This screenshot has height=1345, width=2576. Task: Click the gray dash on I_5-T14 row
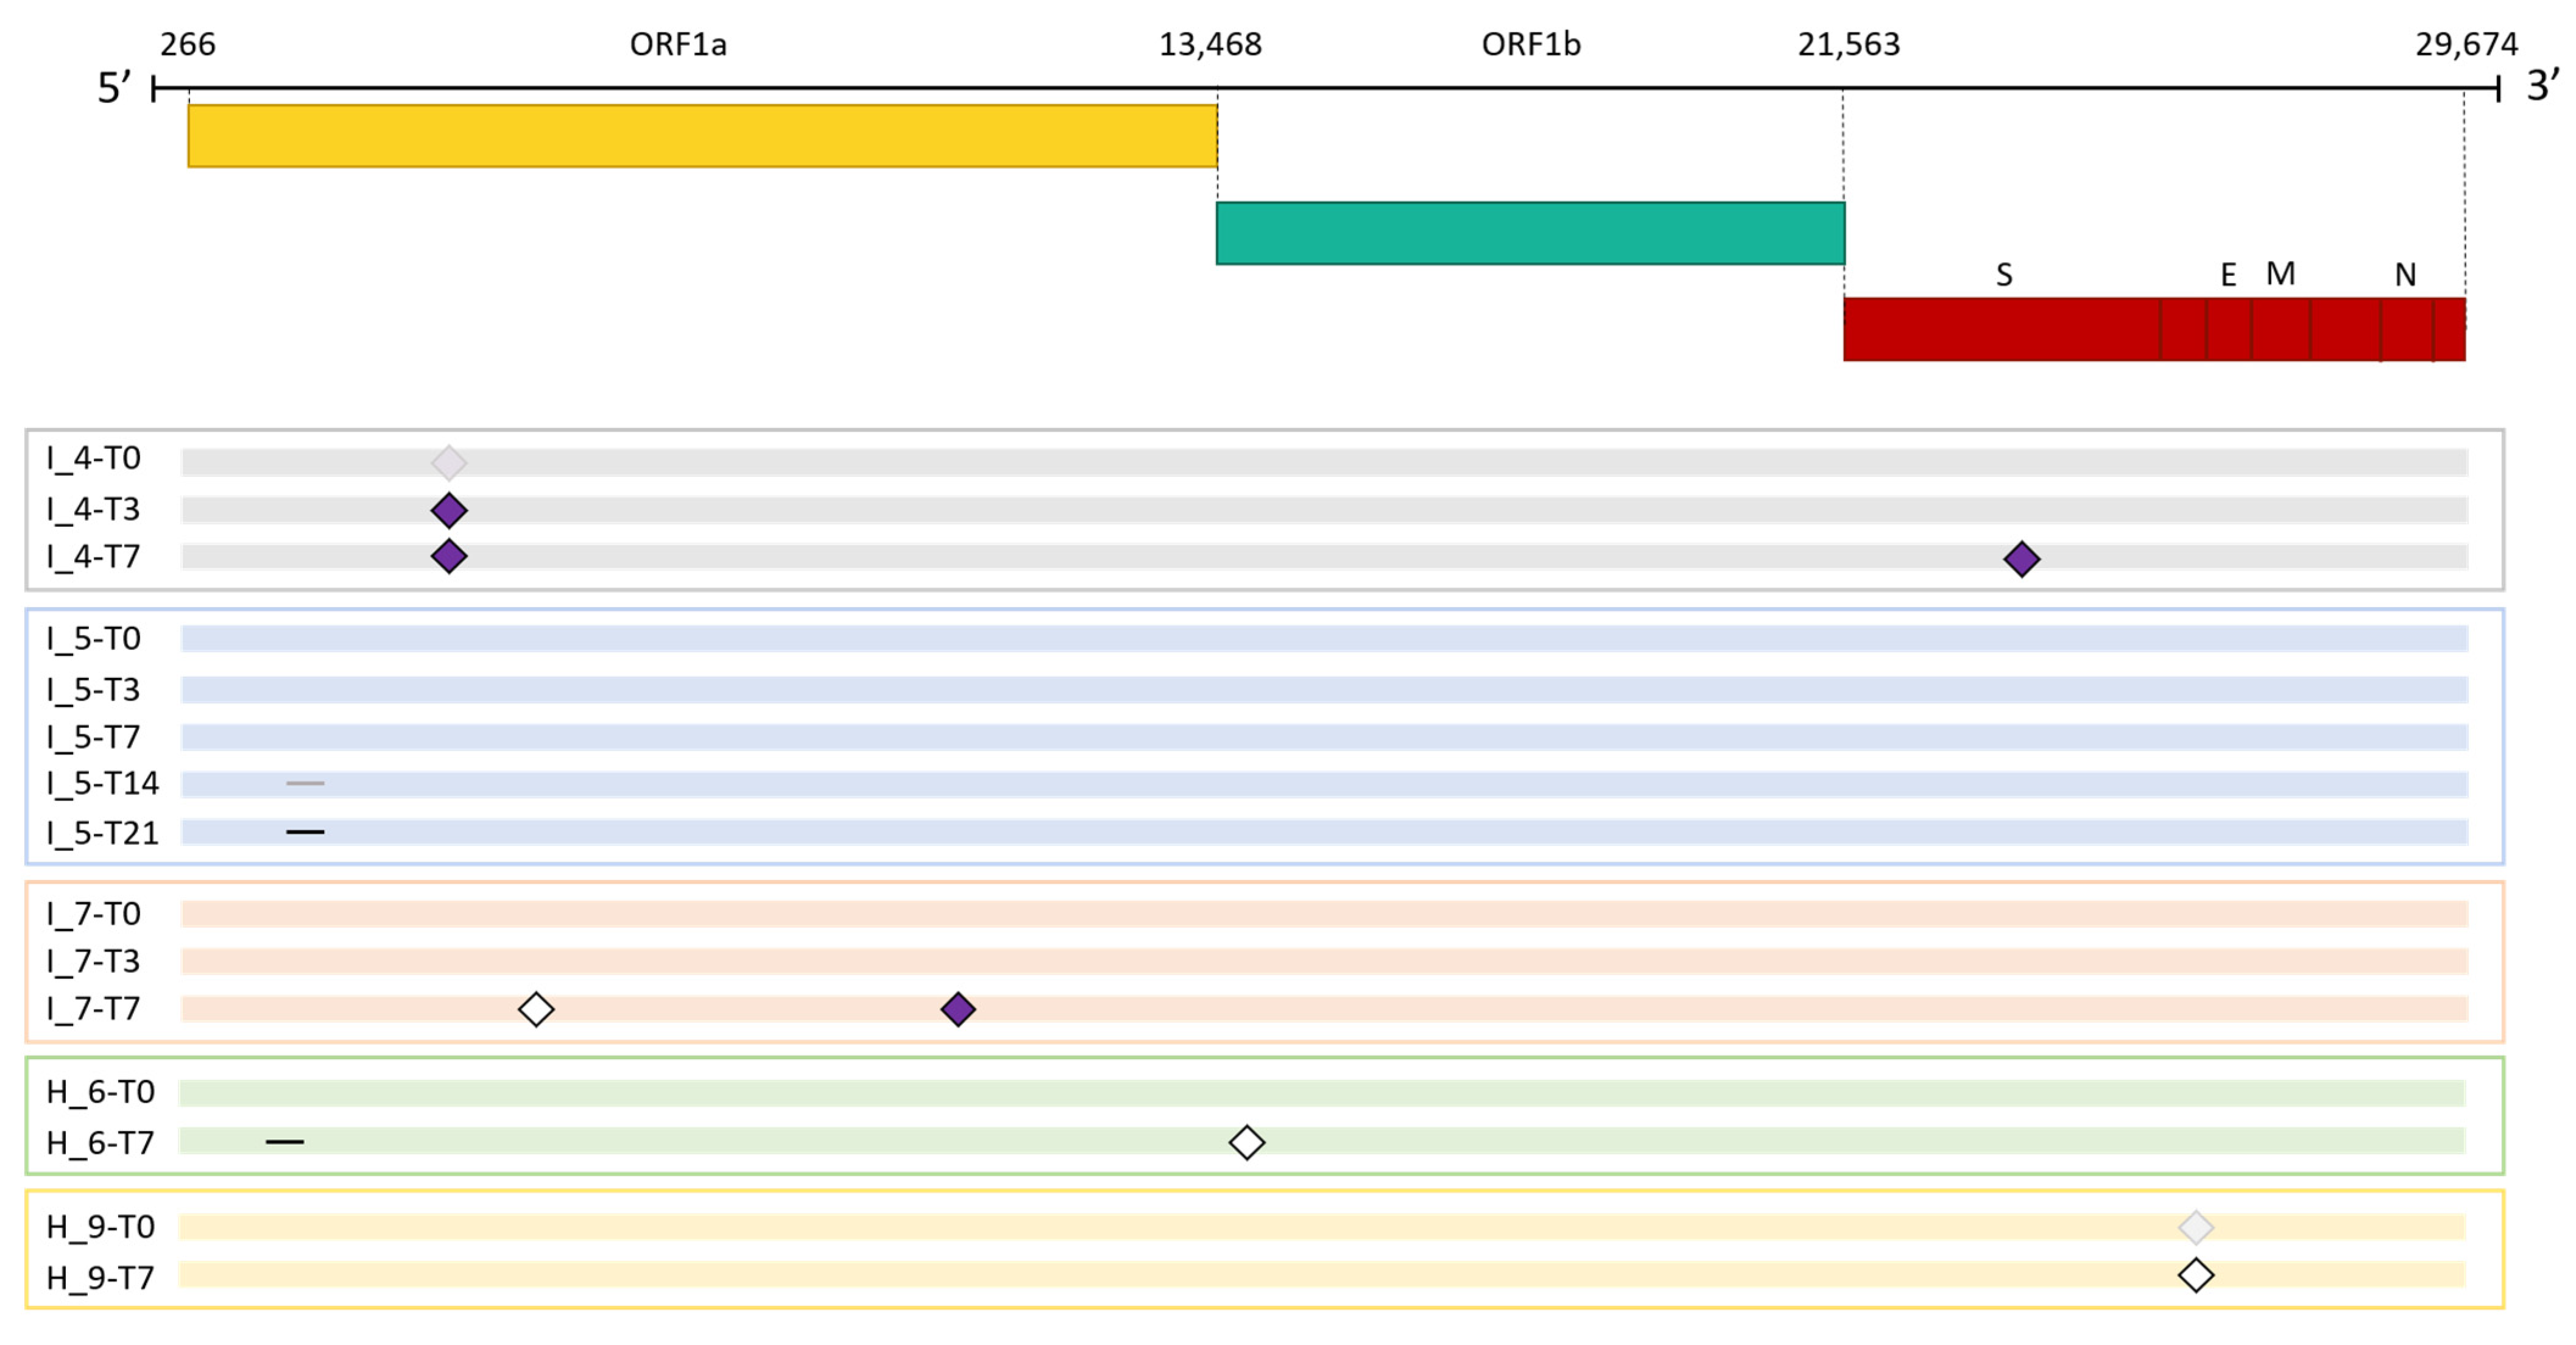tap(305, 783)
